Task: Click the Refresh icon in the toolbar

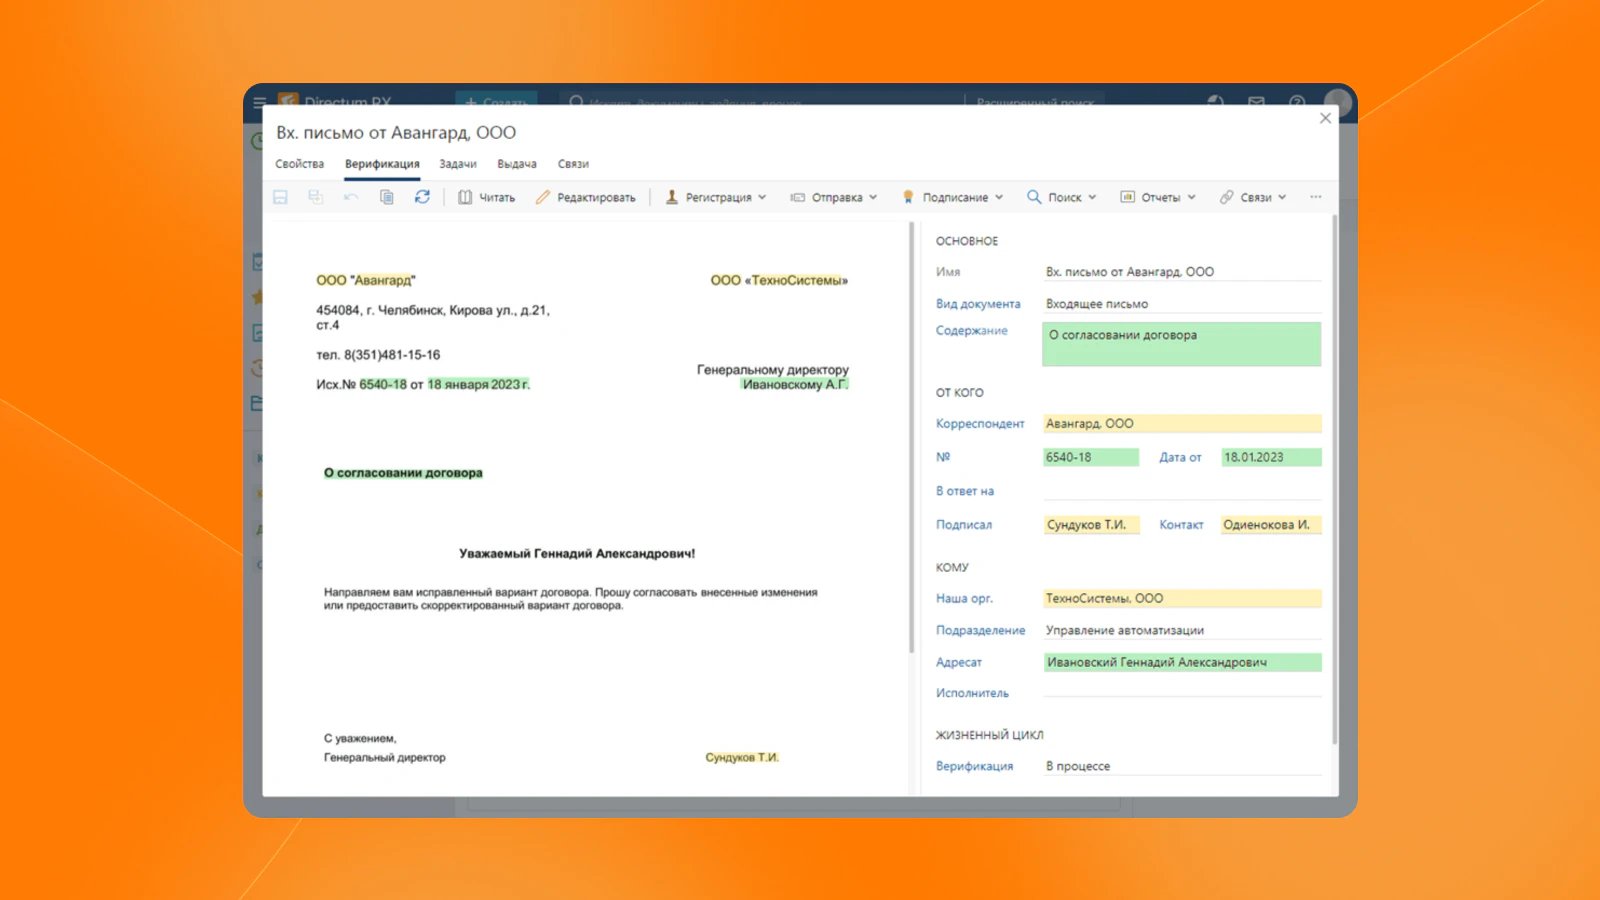Action: (422, 197)
